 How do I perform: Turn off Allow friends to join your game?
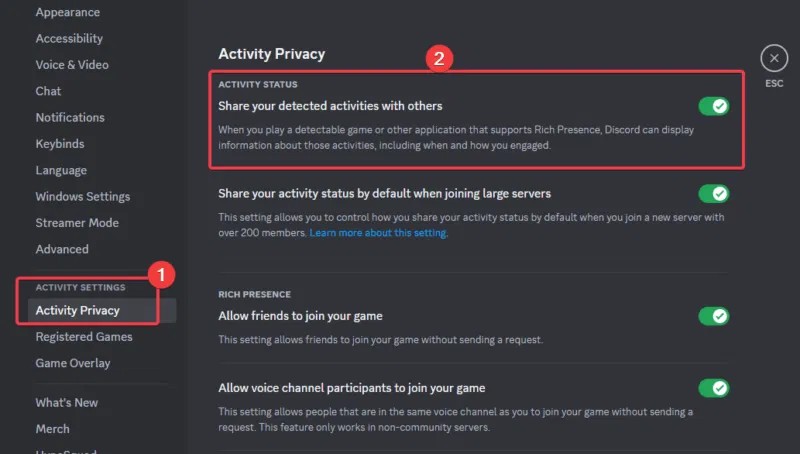713,316
